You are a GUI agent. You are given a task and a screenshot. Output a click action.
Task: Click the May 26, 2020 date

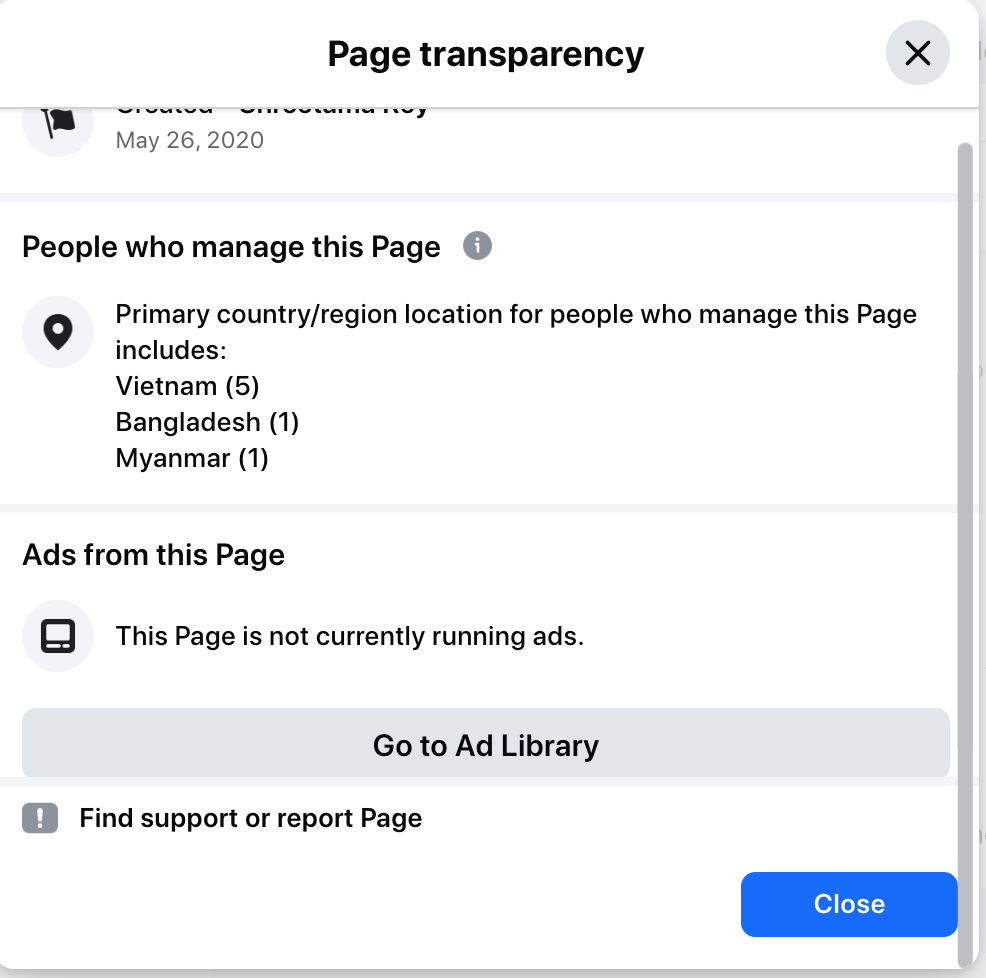[190, 140]
